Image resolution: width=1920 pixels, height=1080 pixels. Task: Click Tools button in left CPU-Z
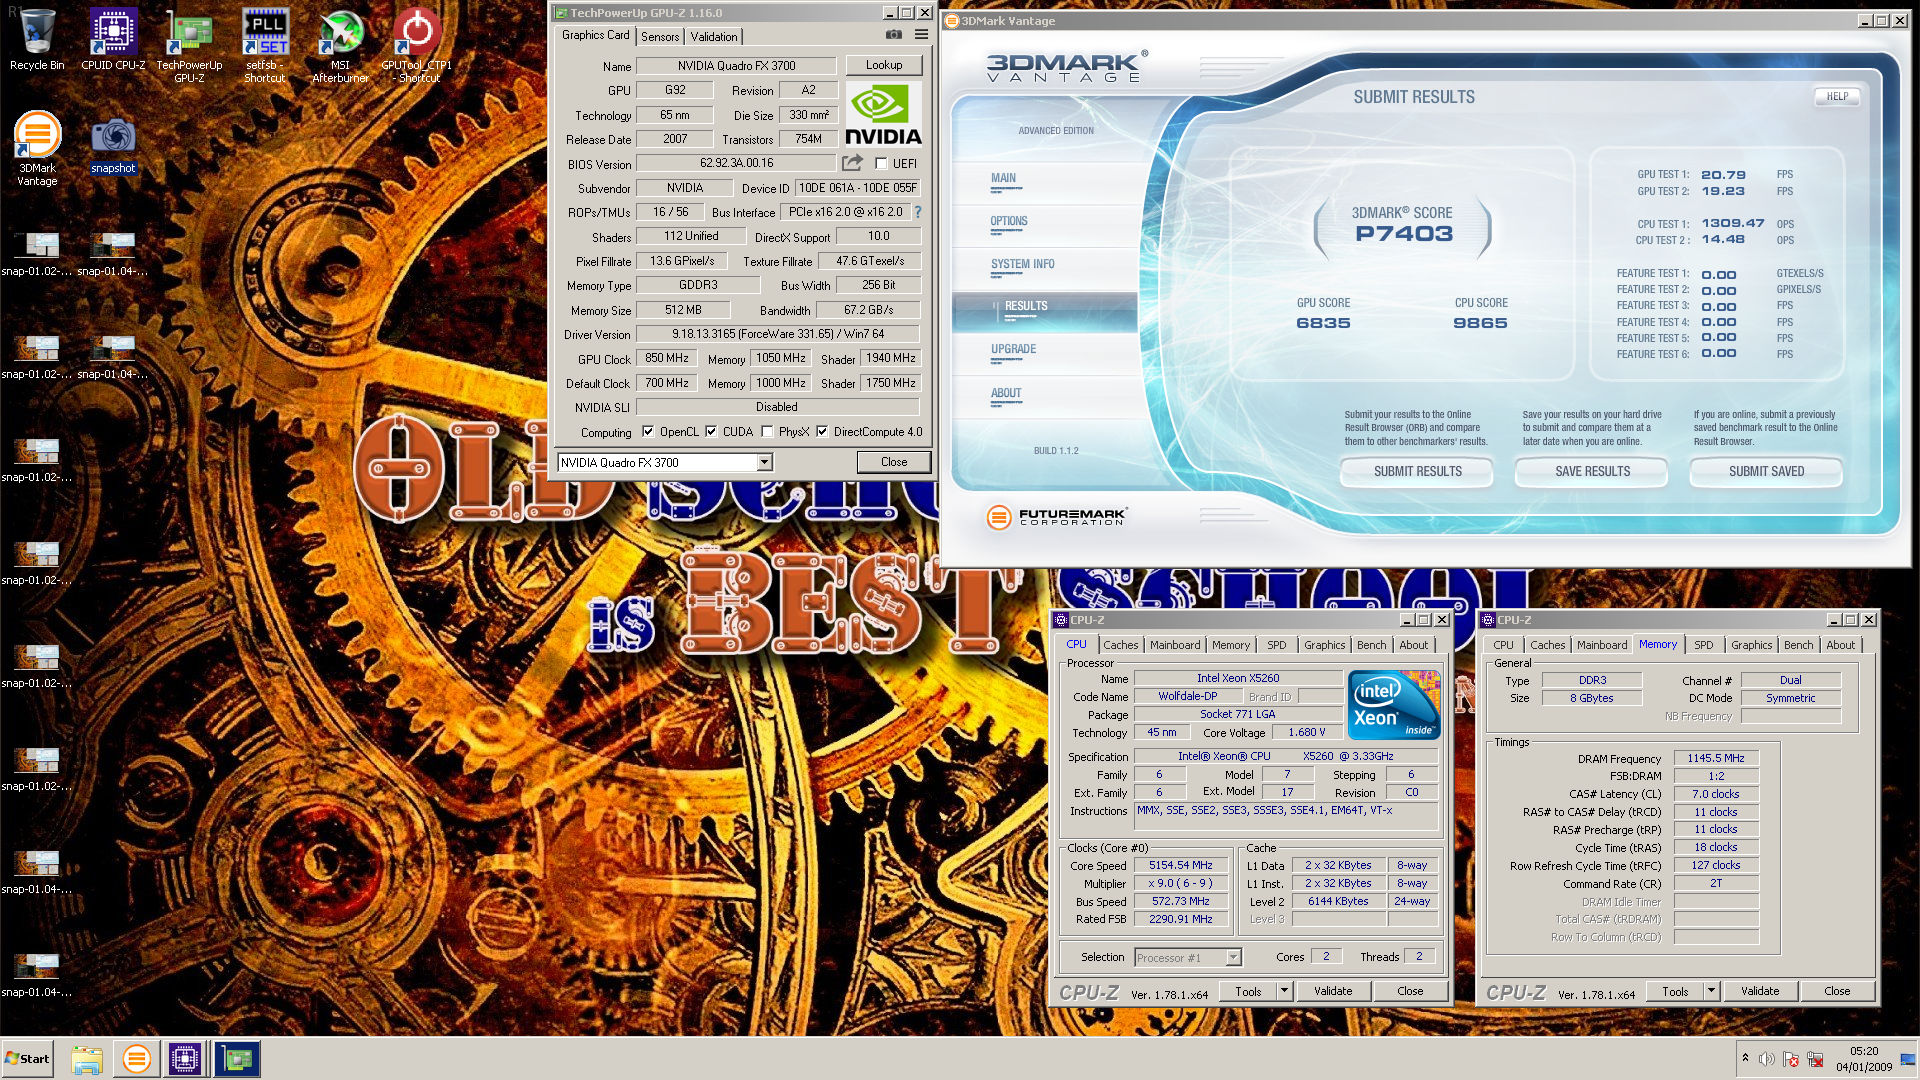[x=1248, y=991]
